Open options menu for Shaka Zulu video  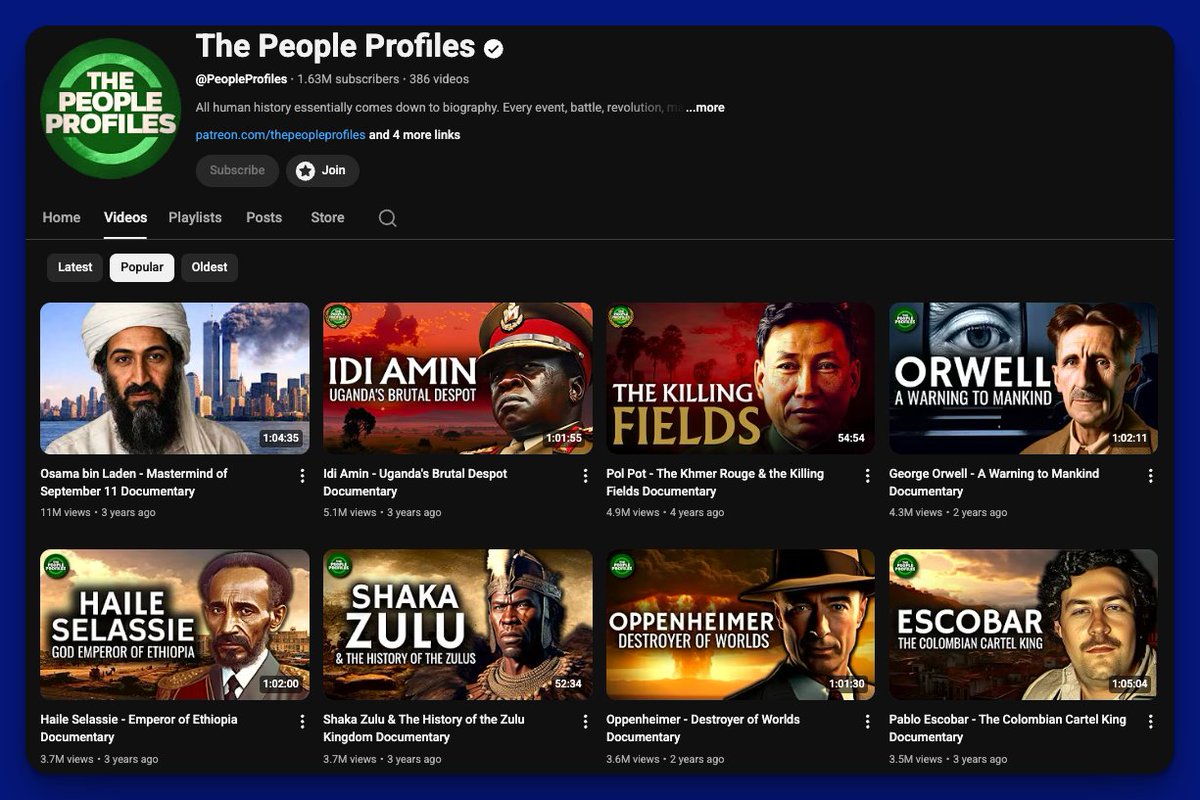[x=586, y=721]
